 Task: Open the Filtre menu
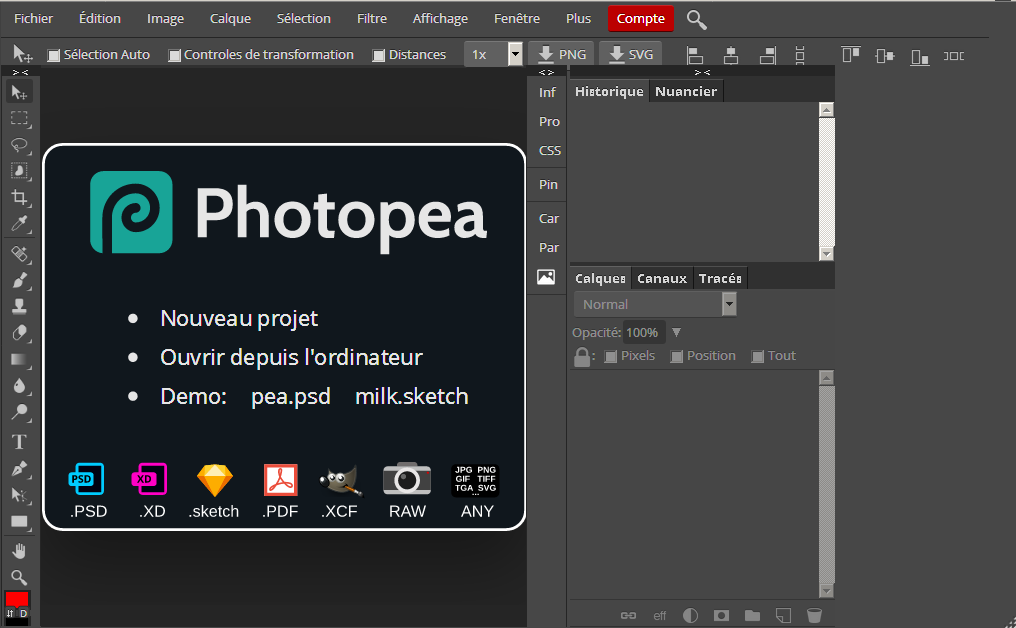coord(372,19)
